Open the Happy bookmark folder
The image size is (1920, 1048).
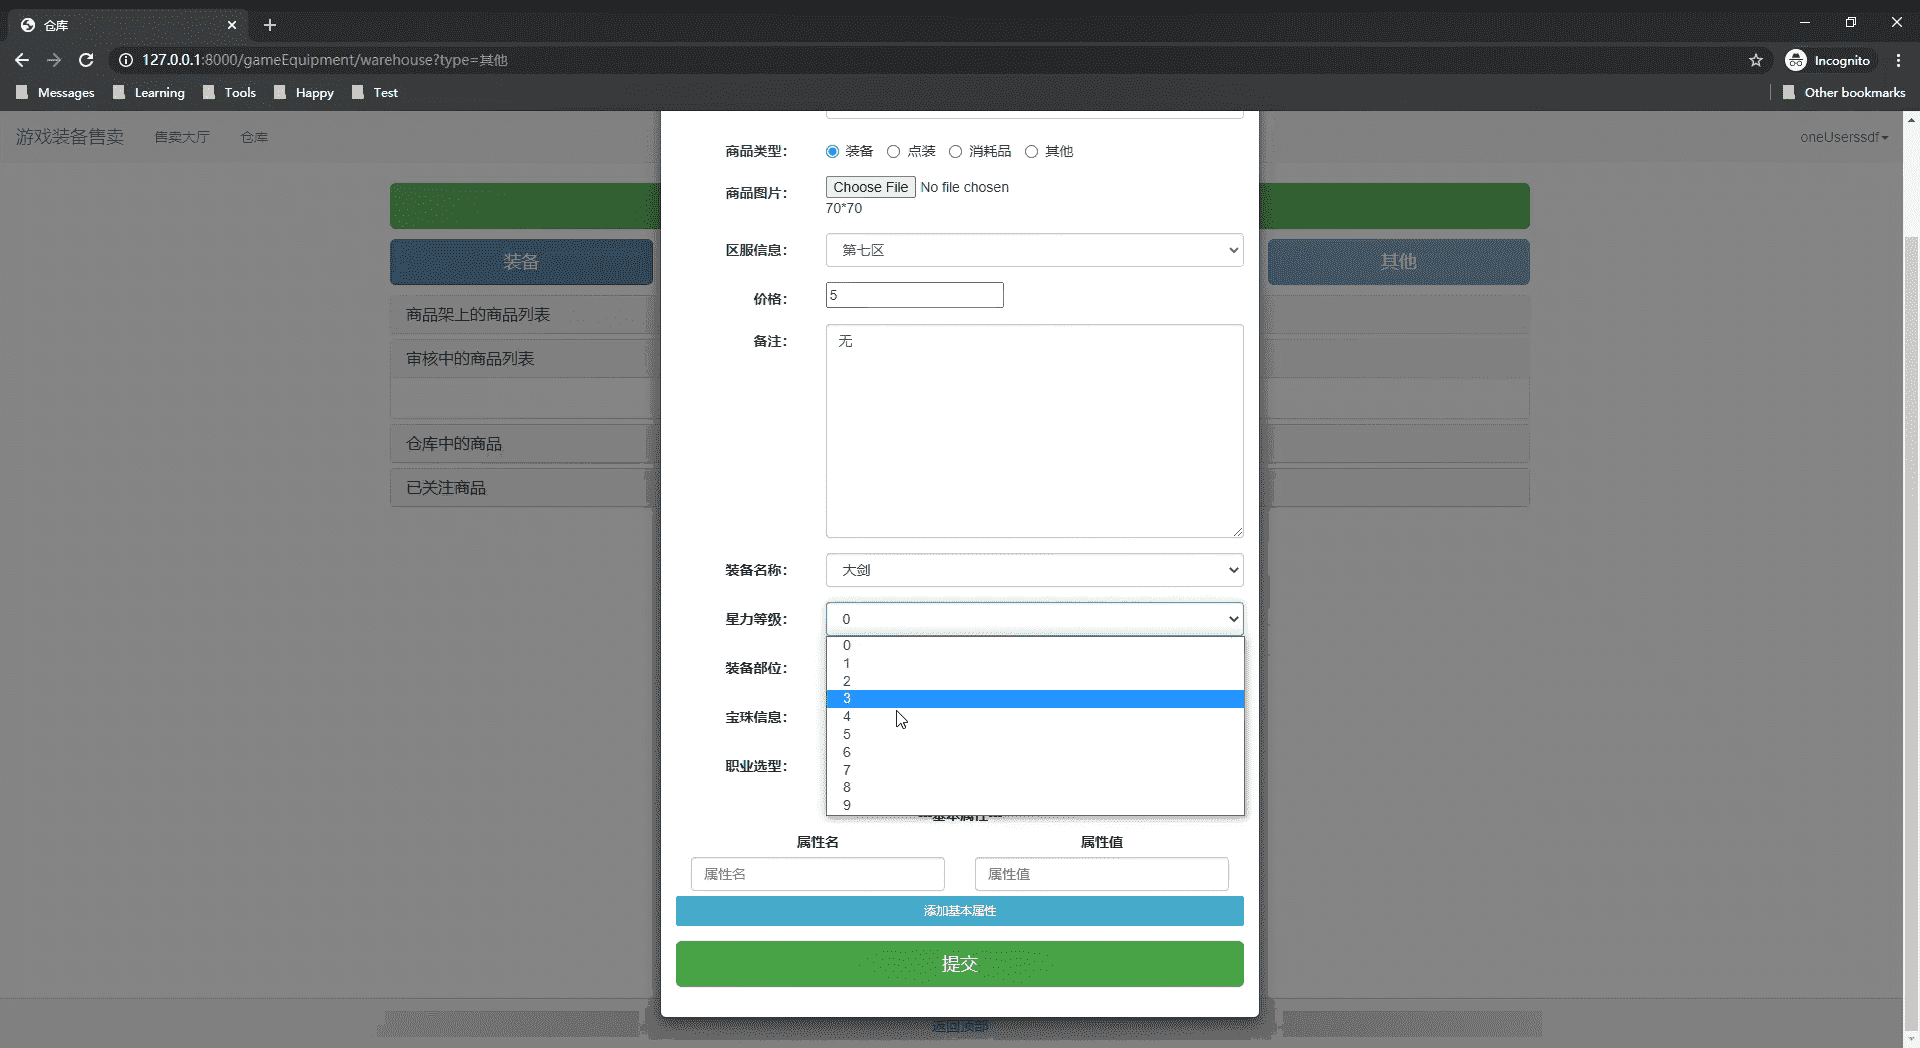(304, 92)
